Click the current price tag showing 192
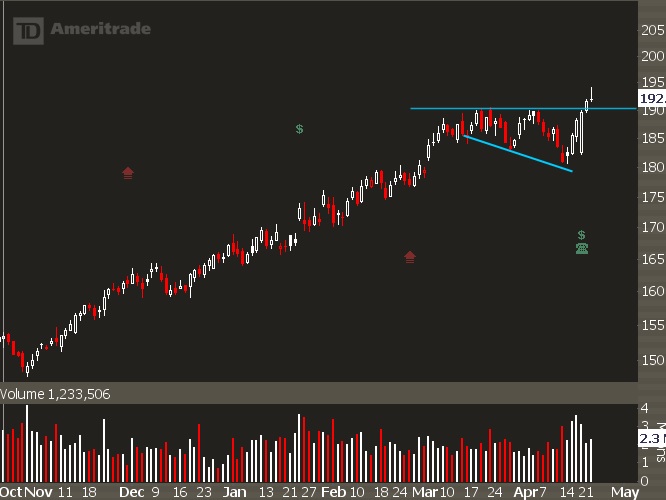Image resolution: width=666 pixels, height=500 pixels. [x=651, y=100]
